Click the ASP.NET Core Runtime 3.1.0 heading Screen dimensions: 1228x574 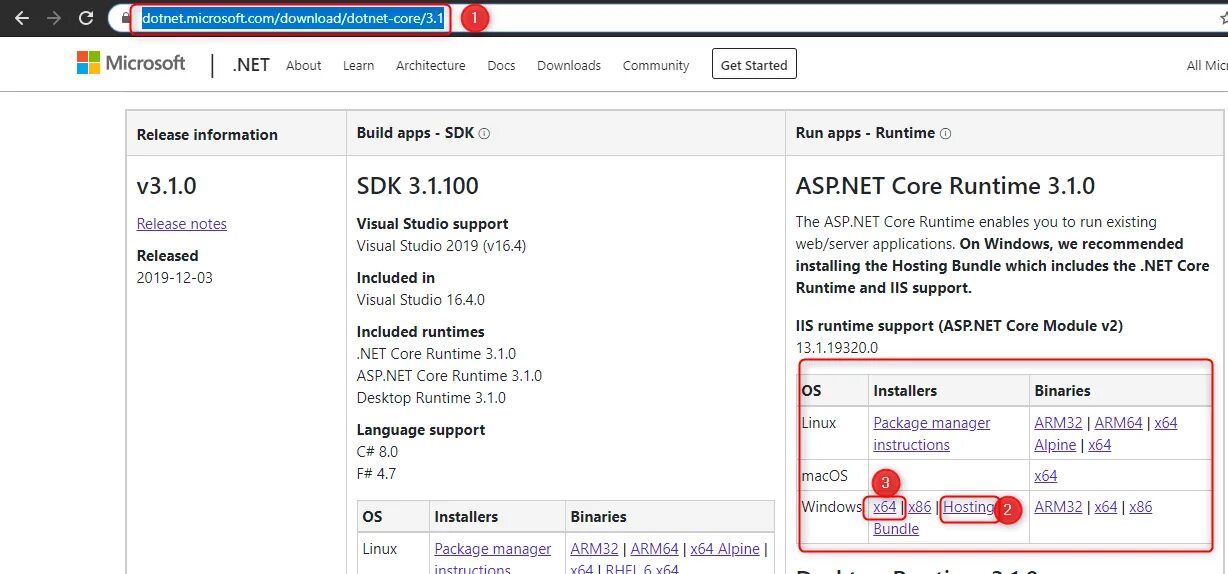[x=945, y=186]
